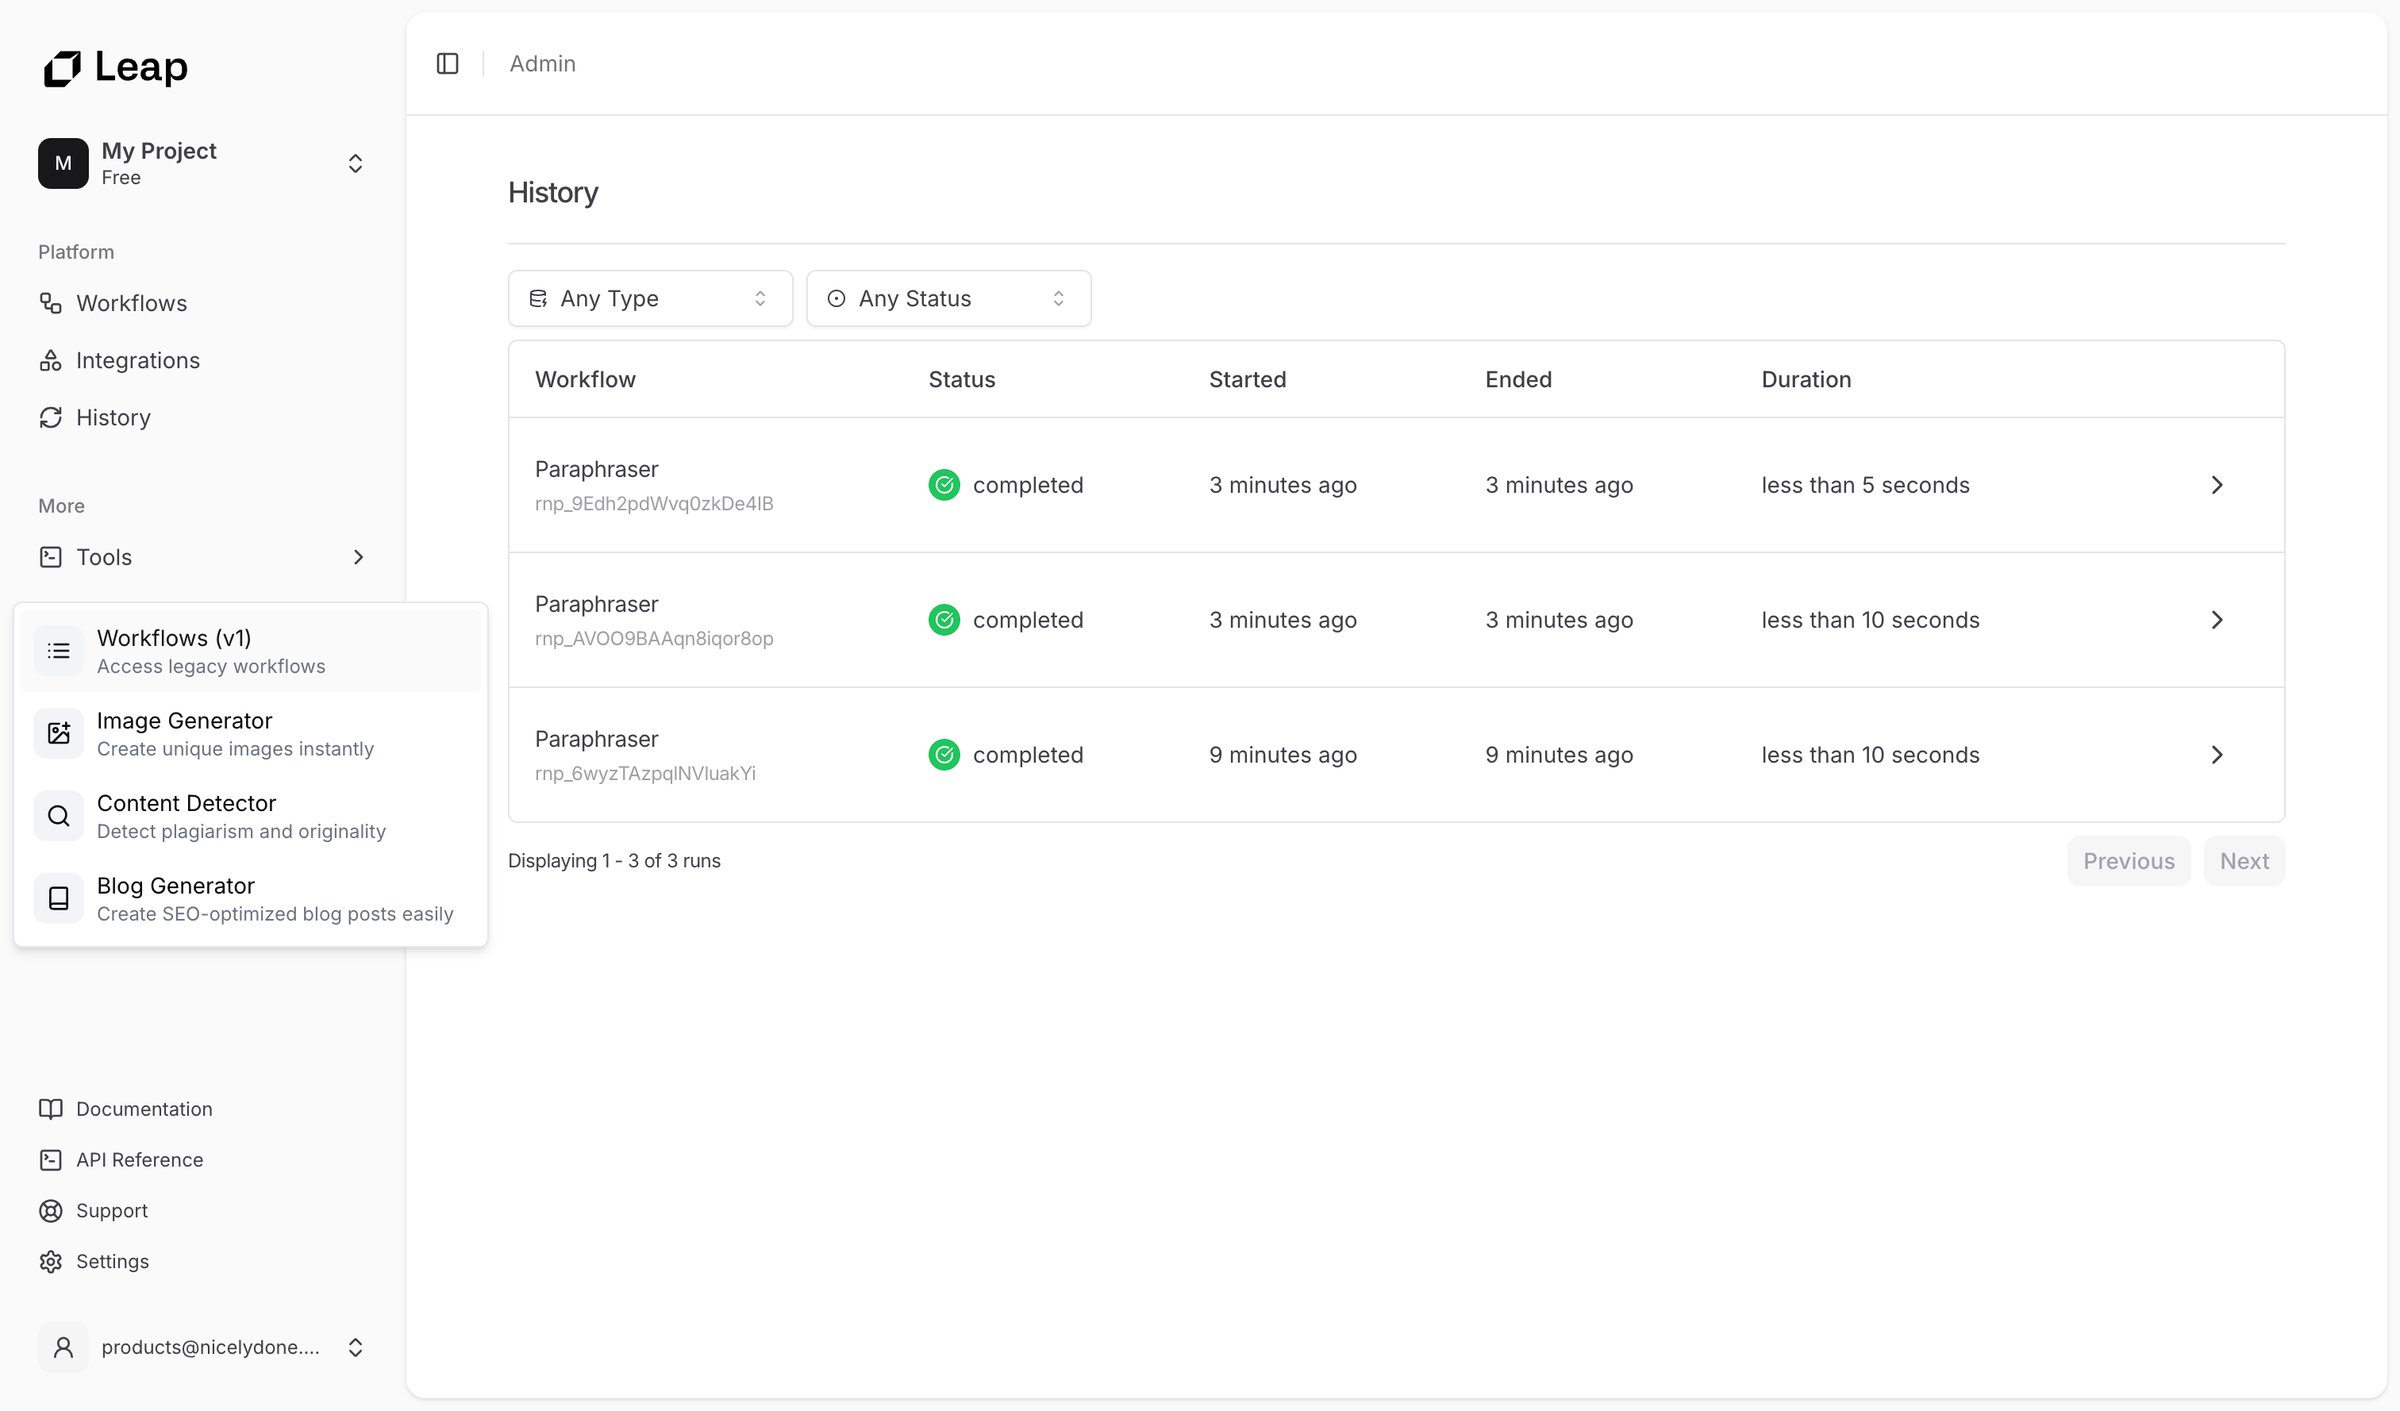Click the Settings gear icon
2400x1411 pixels.
click(51, 1262)
